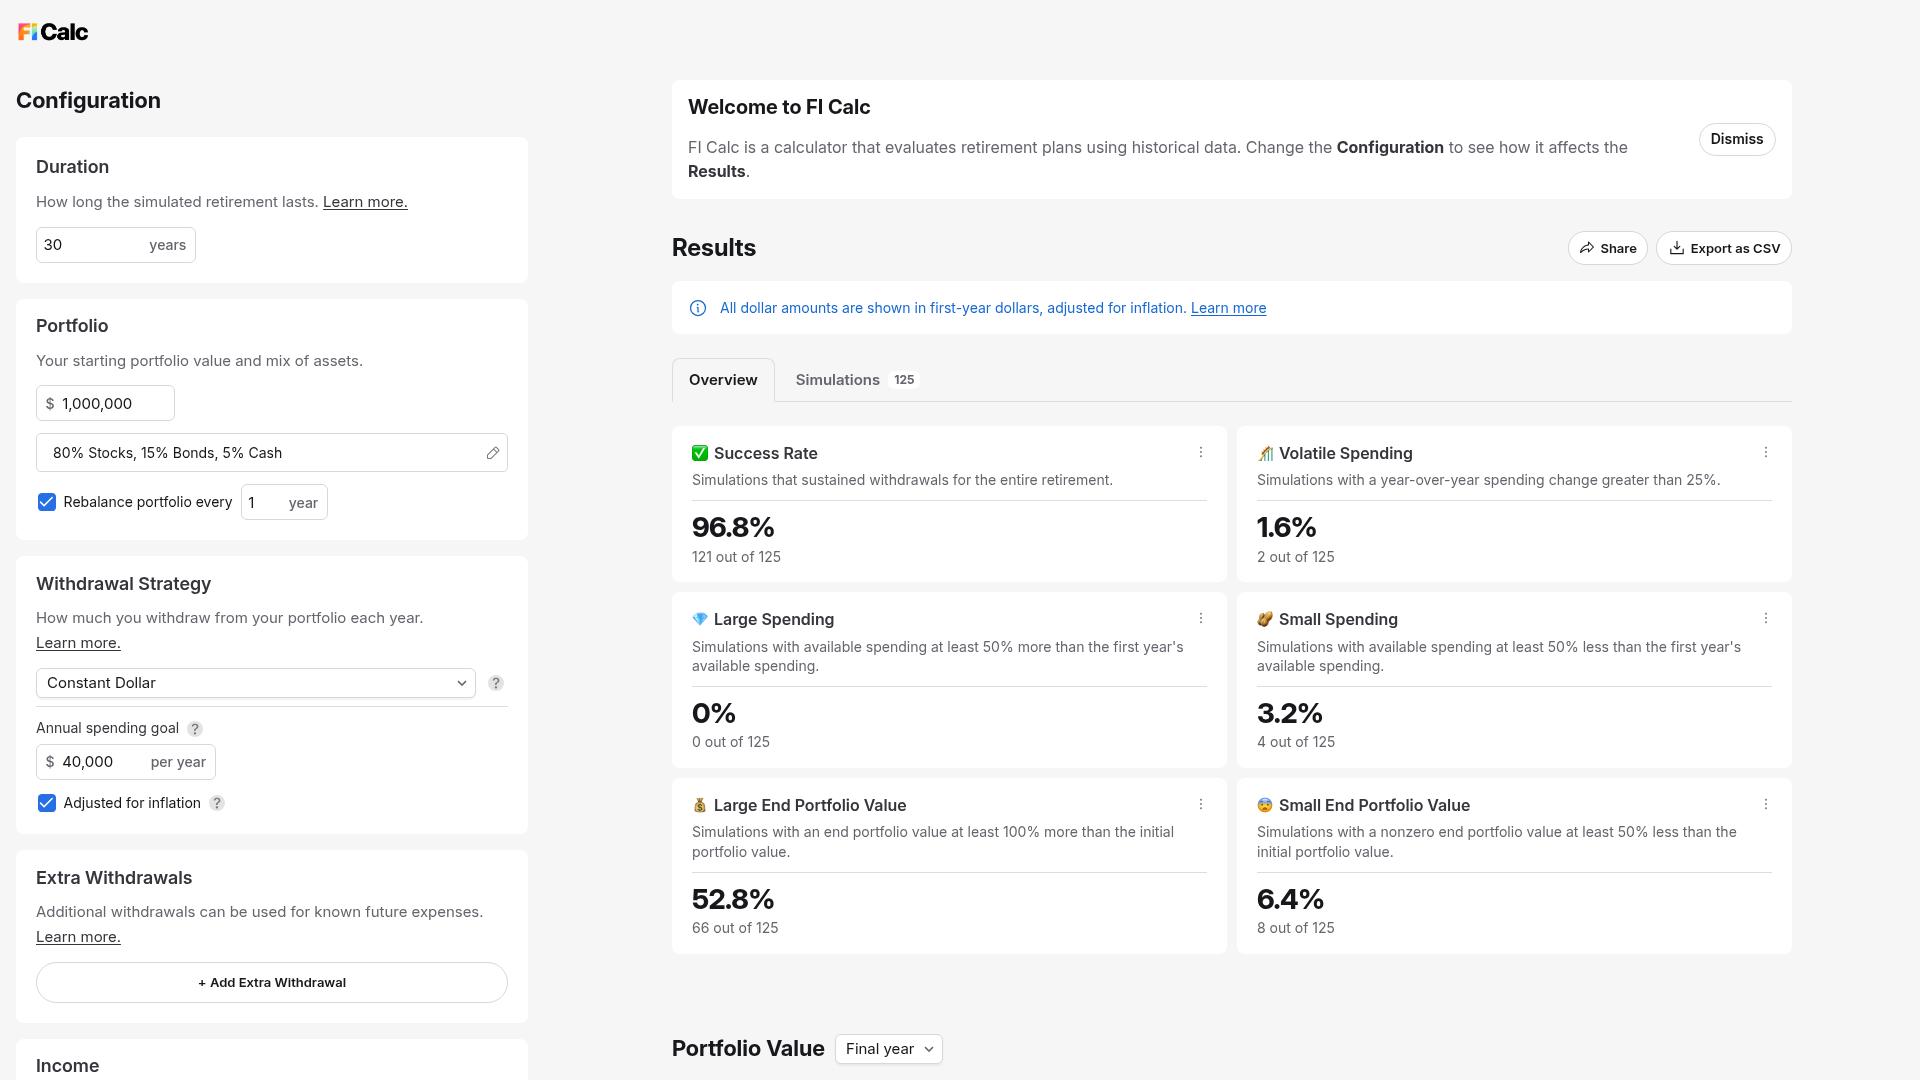Screen dimensions: 1920x1080
Task: Uncheck the Rebalance portfolio checkbox
Action: coord(46,502)
